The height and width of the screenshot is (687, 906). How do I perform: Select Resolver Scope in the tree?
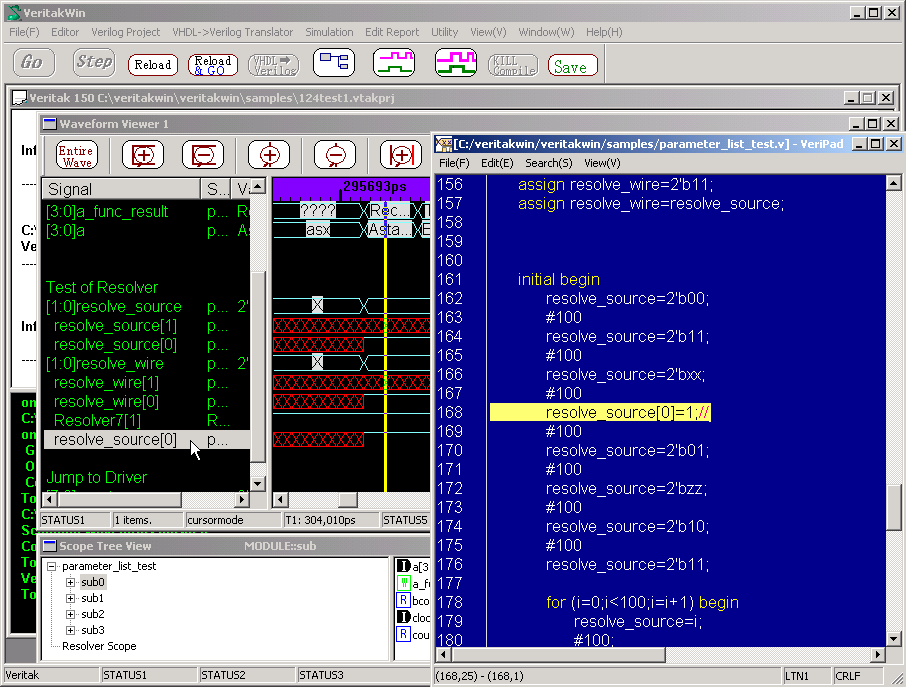pyautogui.click(x=99, y=646)
